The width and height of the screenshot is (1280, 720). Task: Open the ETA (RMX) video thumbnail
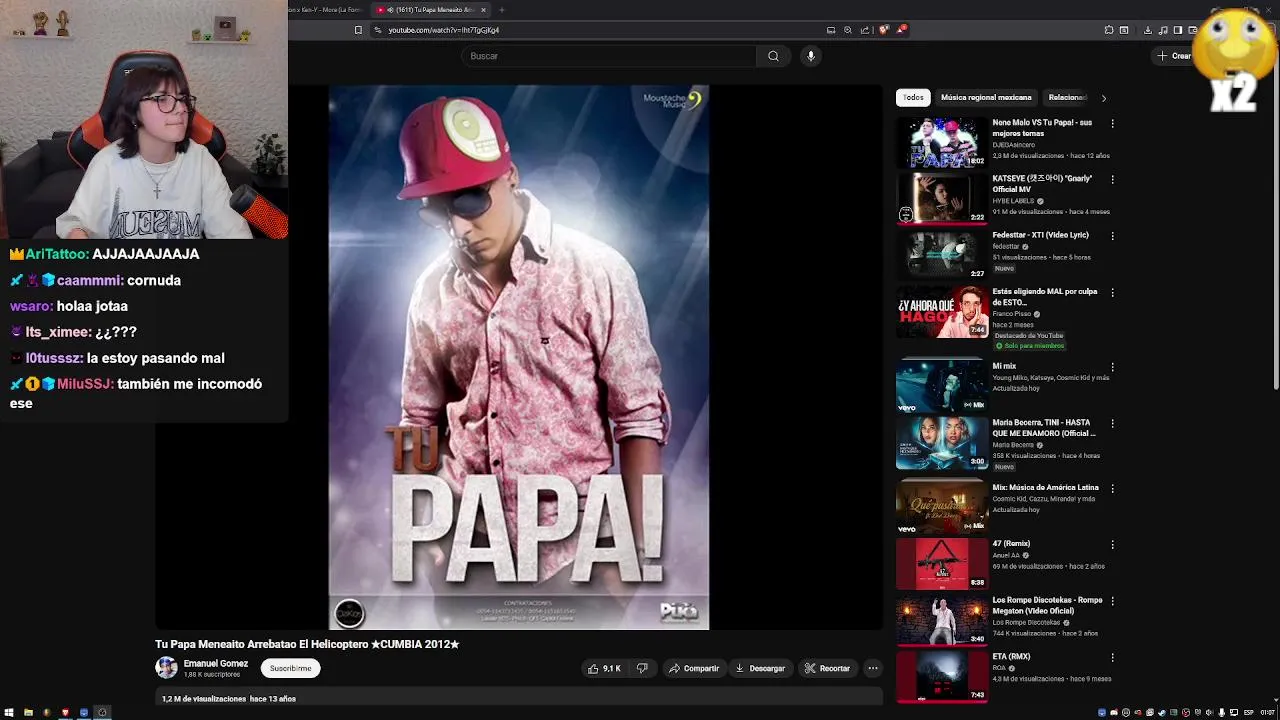click(941, 677)
